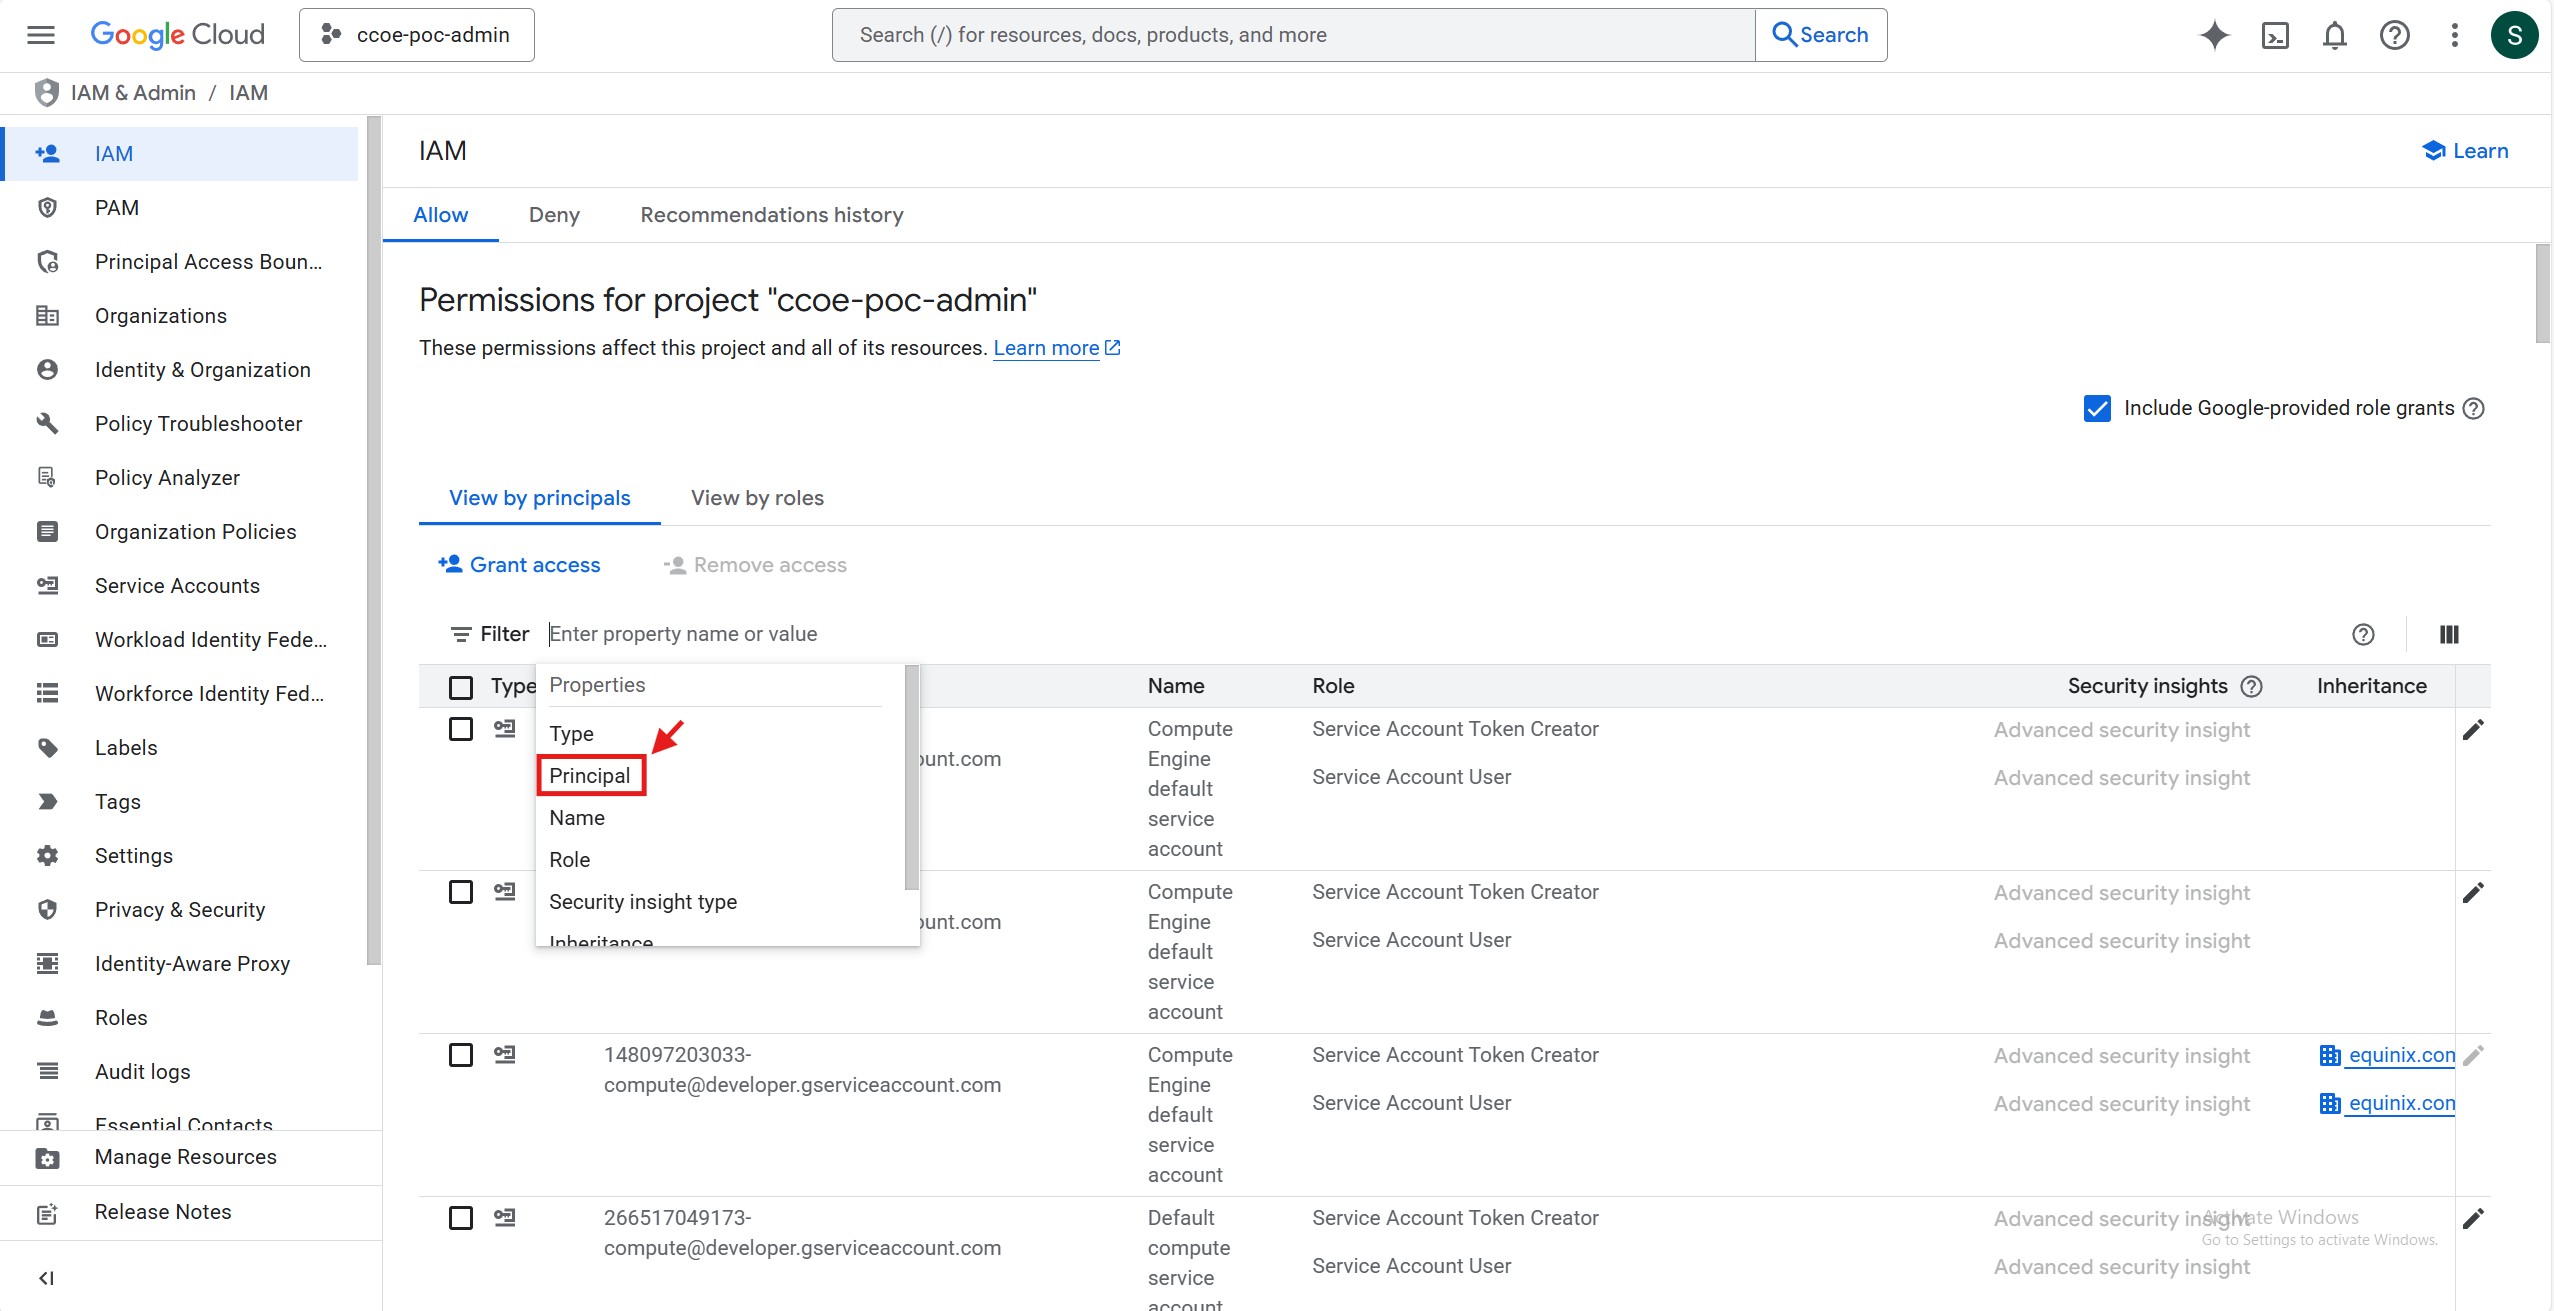Switch to View by roles tab
This screenshot has width=2554, height=1311.
[x=757, y=498]
